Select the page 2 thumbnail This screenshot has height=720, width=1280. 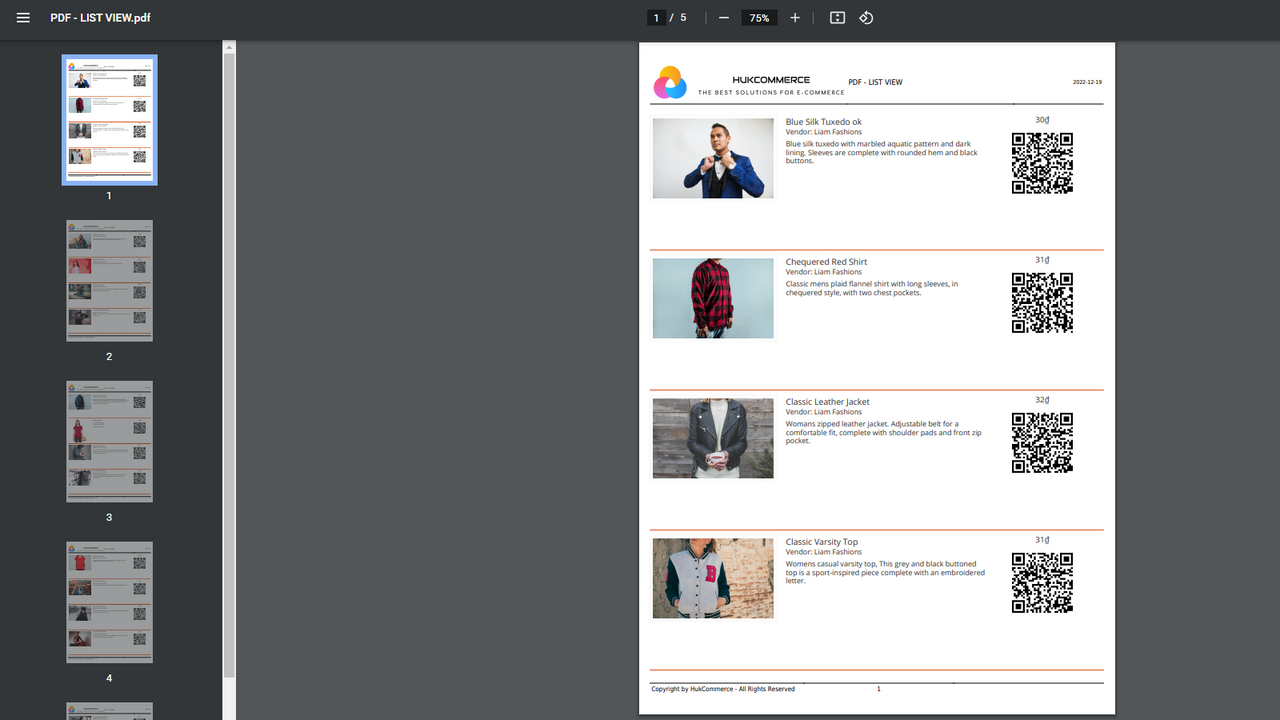pyautogui.click(x=109, y=280)
